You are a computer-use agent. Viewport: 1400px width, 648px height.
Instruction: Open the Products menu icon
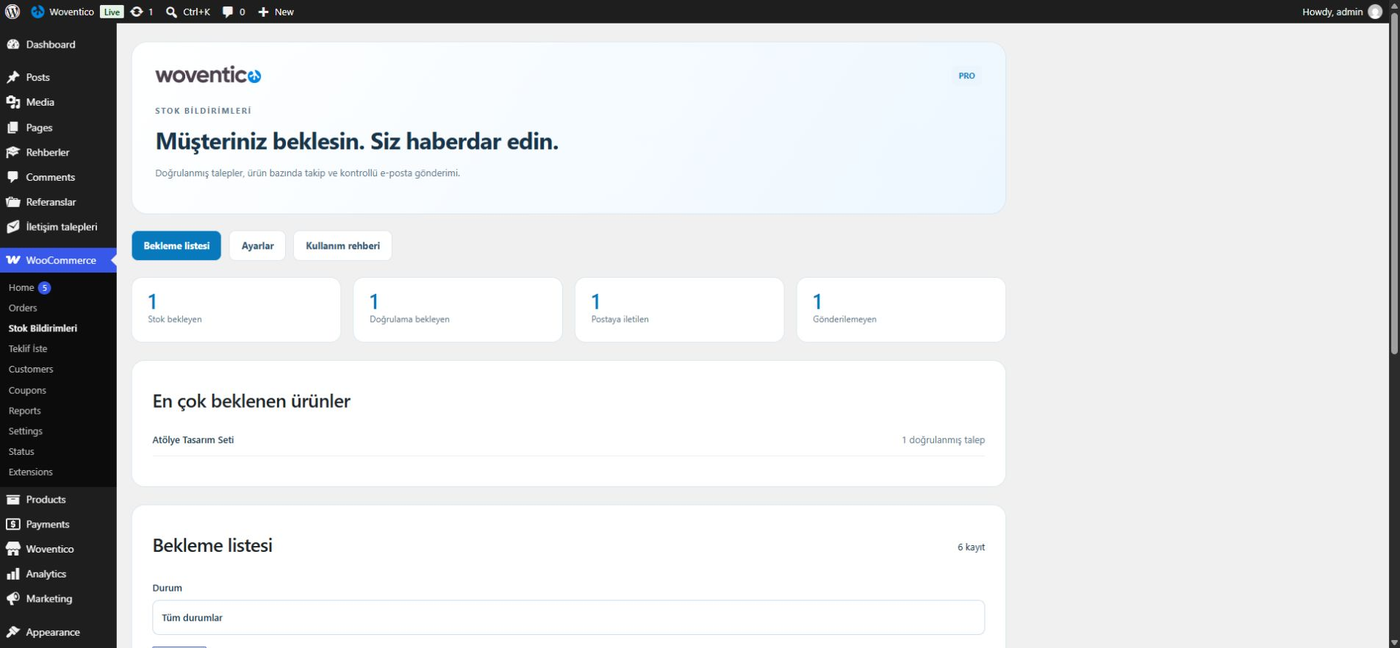pyautogui.click(x=13, y=499)
